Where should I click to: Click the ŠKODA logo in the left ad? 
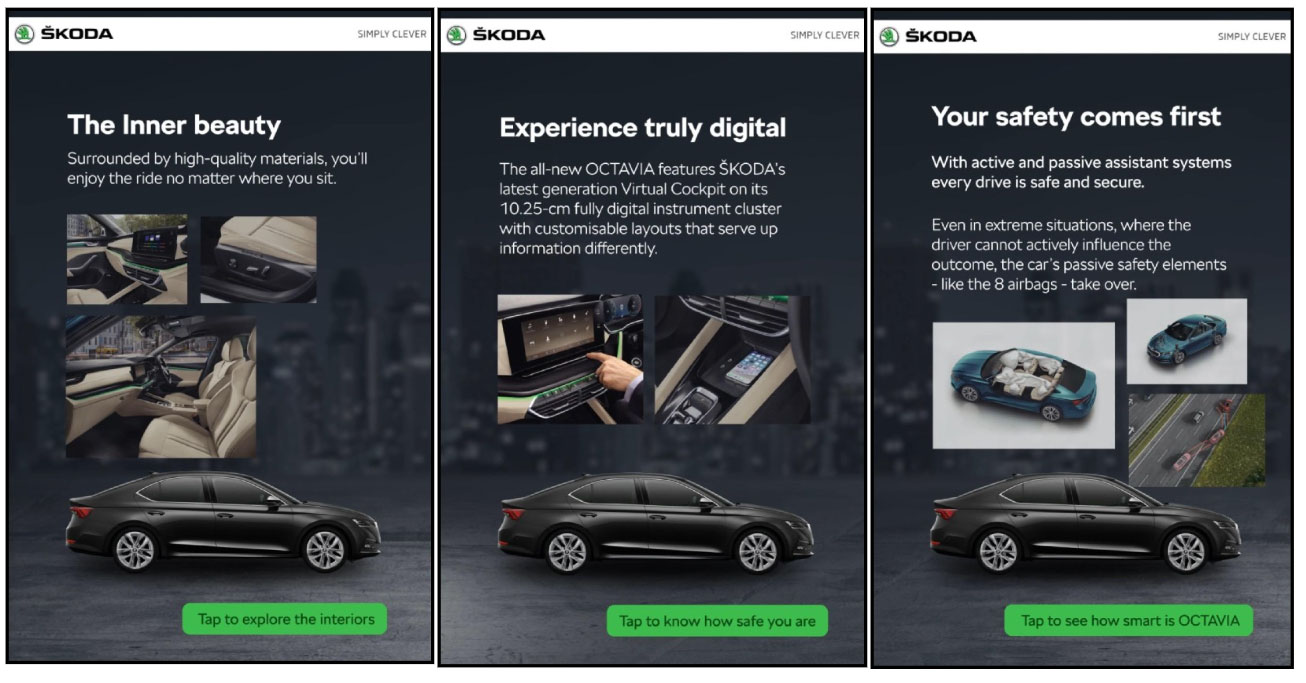pyautogui.click(x=65, y=34)
